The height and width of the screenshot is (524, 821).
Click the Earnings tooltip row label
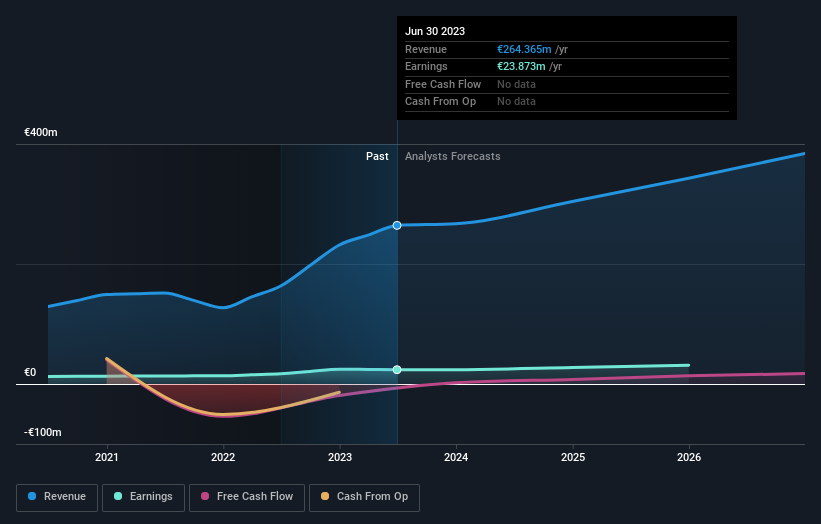click(426, 66)
